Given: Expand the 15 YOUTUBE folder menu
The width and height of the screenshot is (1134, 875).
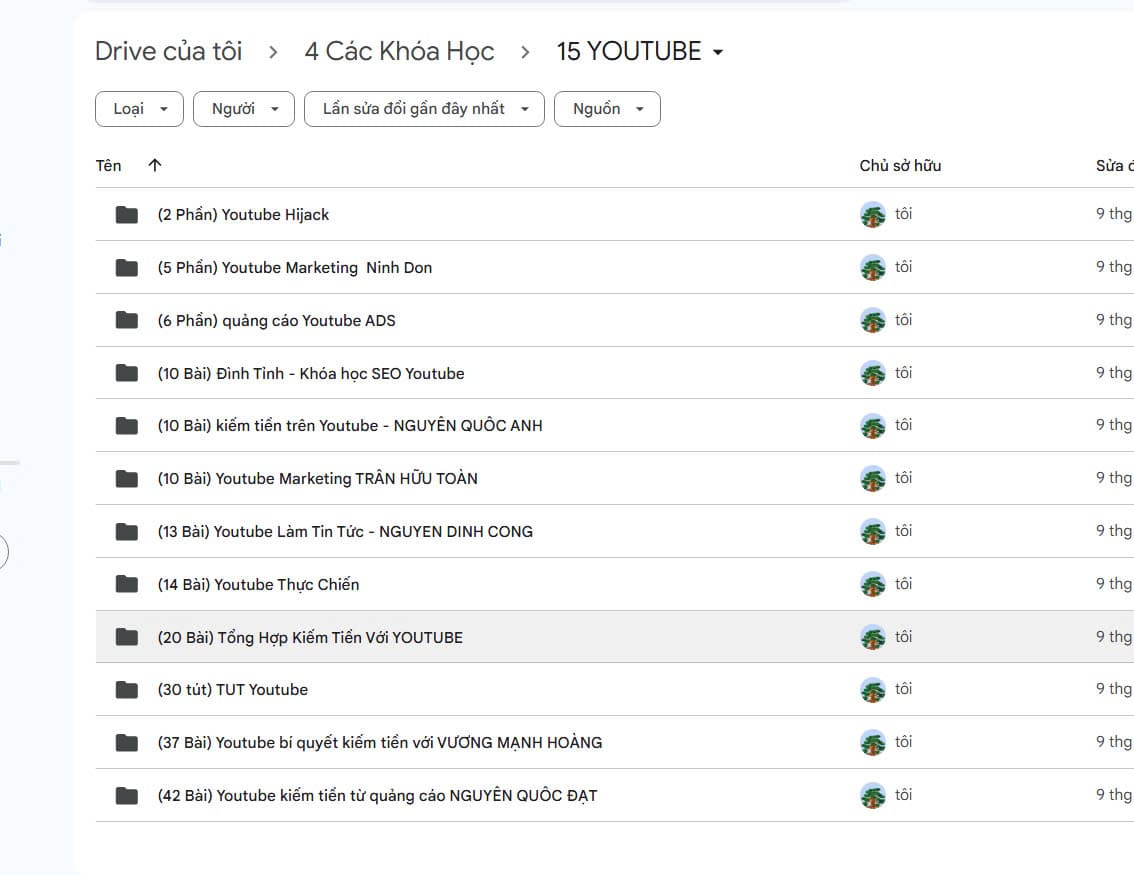Looking at the screenshot, I should pos(640,51).
